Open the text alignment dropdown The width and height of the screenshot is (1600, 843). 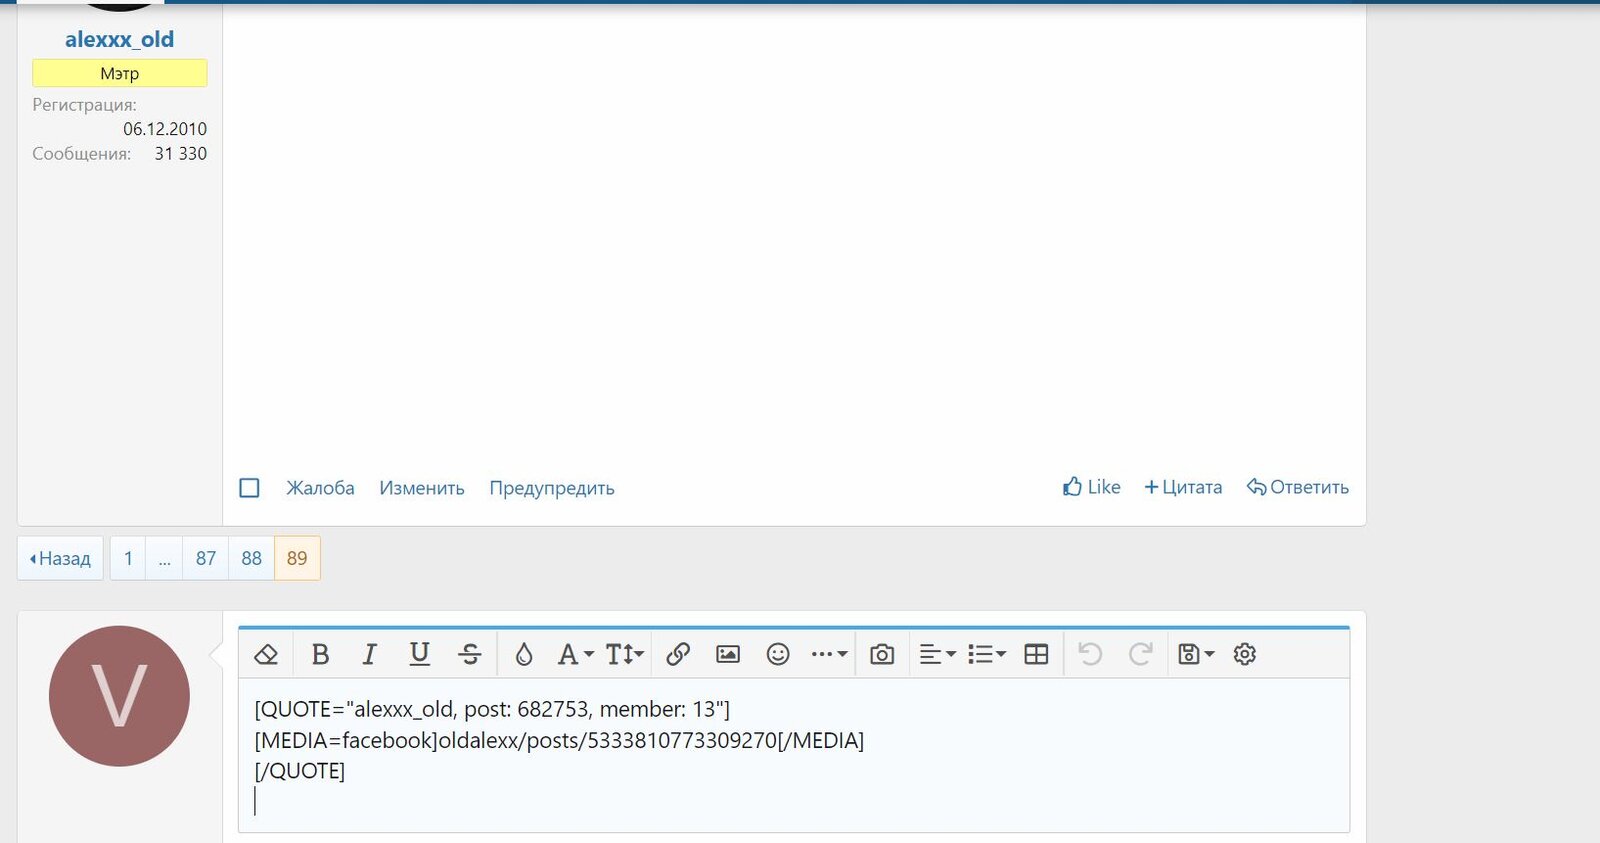click(937, 654)
